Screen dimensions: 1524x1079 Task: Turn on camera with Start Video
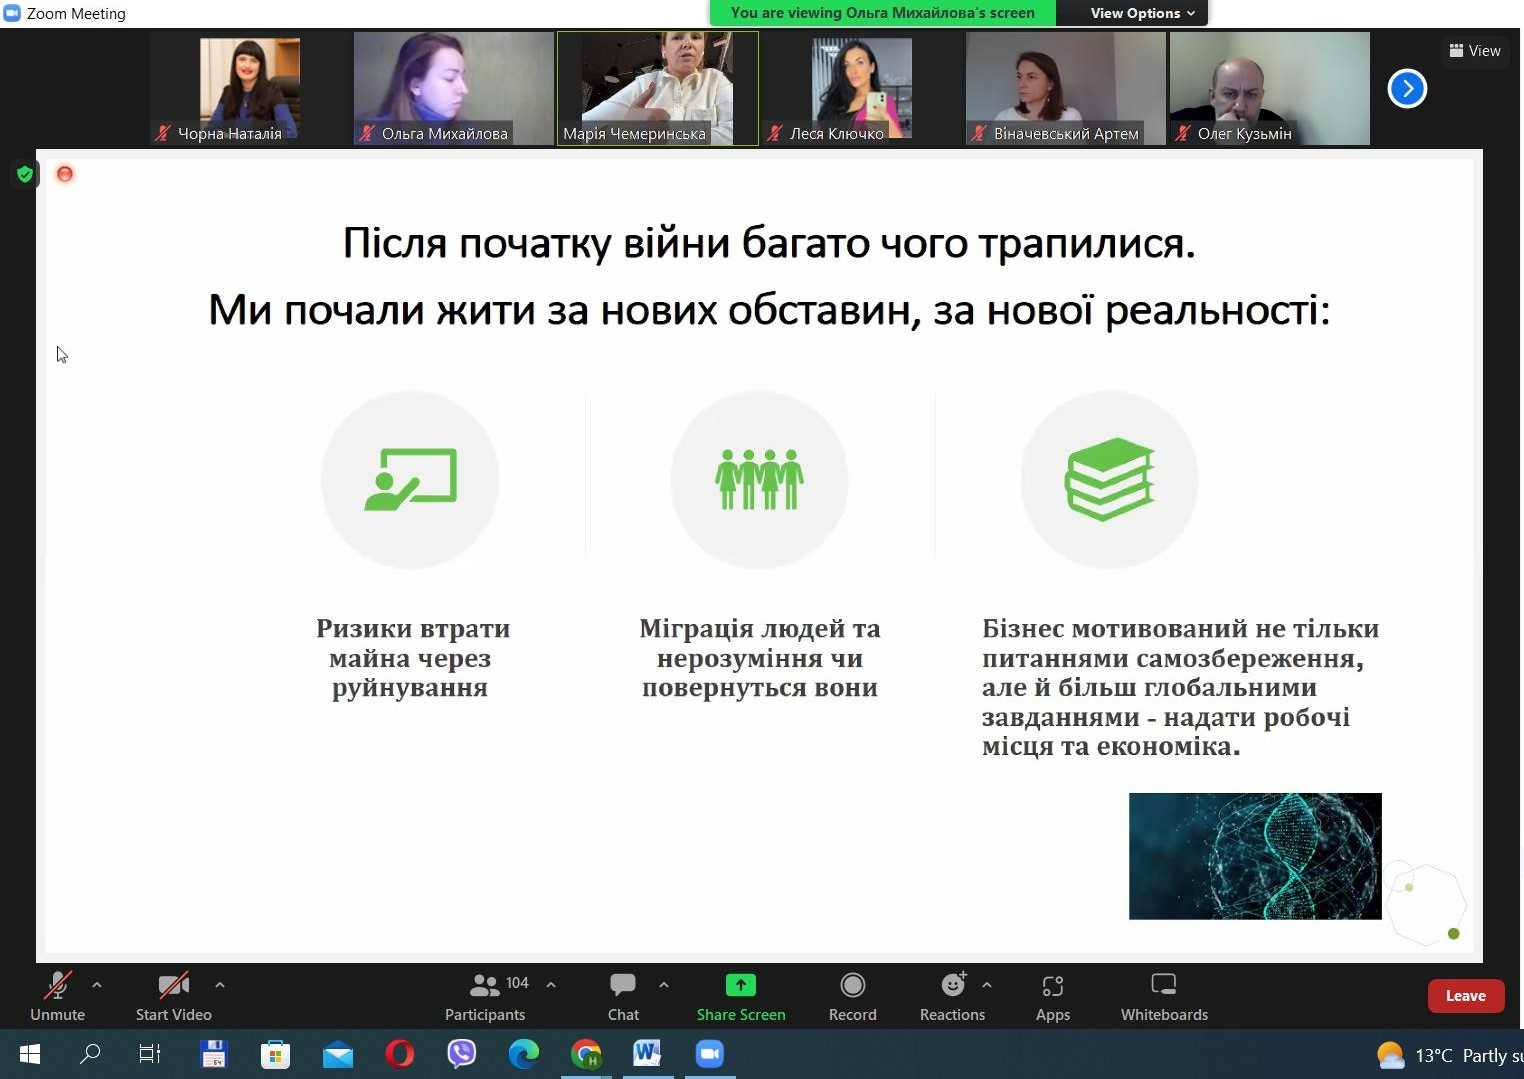173,996
